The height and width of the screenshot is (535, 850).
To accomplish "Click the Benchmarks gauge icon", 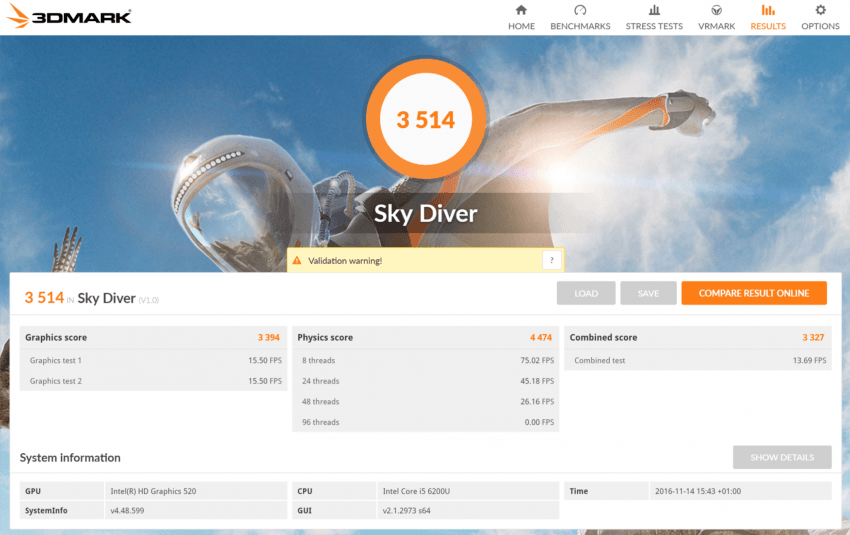I will tap(580, 10).
